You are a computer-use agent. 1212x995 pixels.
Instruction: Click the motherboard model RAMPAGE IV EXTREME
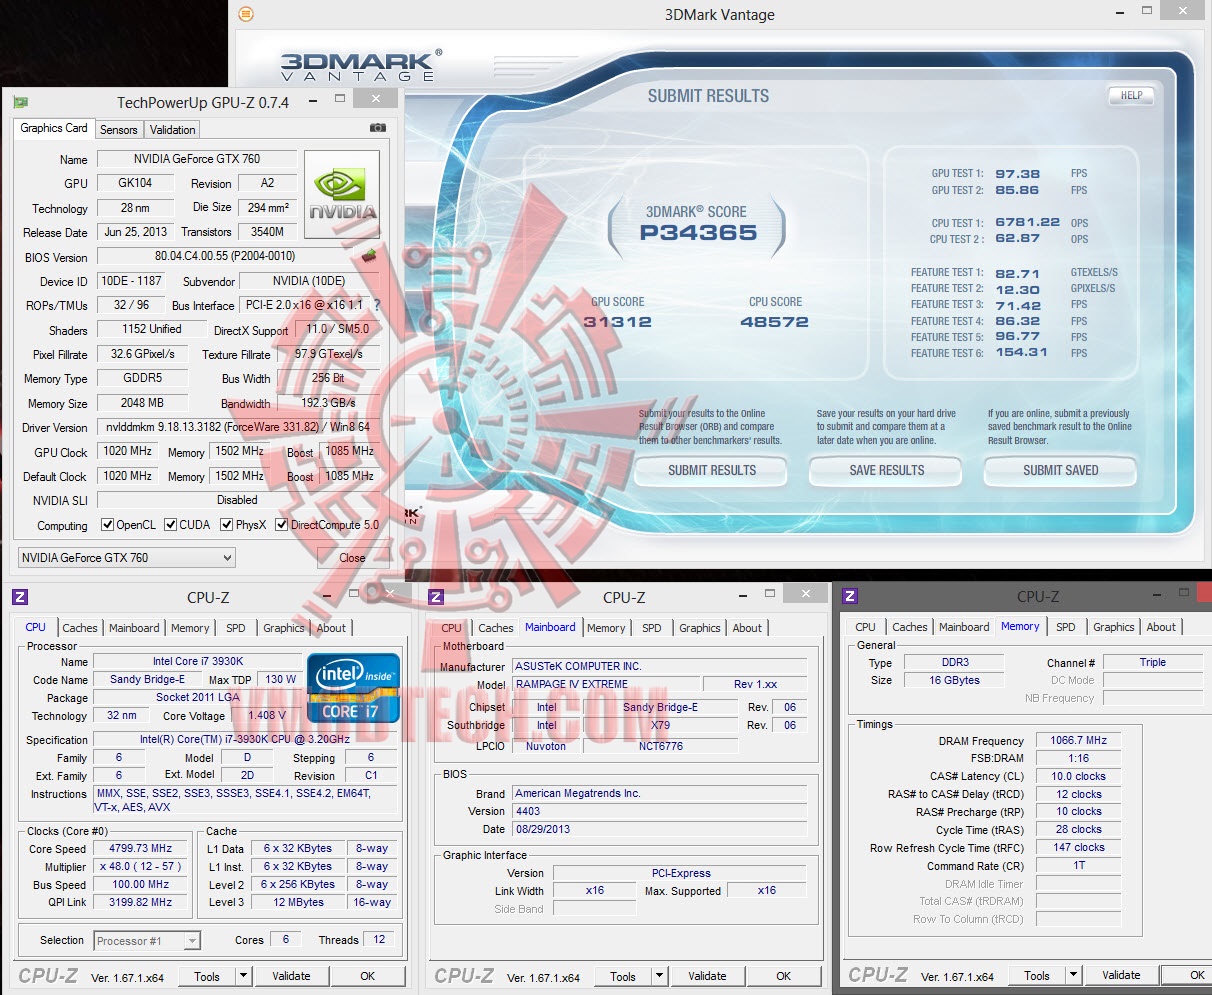(x=605, y=684)
